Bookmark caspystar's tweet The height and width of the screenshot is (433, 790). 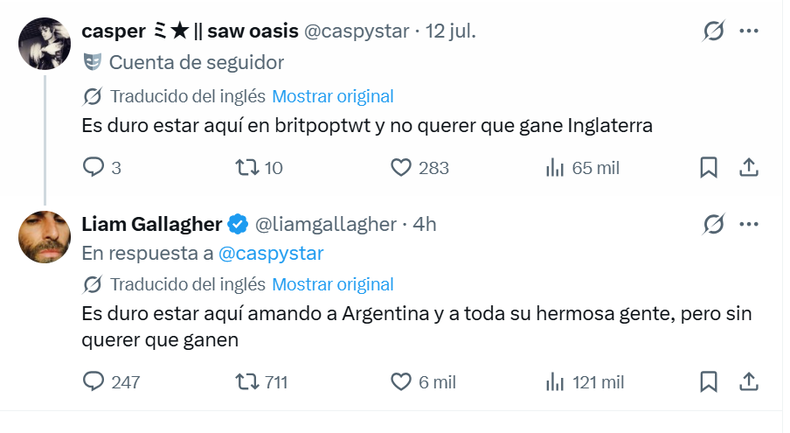pyautogui.click(x=708, y=167)
